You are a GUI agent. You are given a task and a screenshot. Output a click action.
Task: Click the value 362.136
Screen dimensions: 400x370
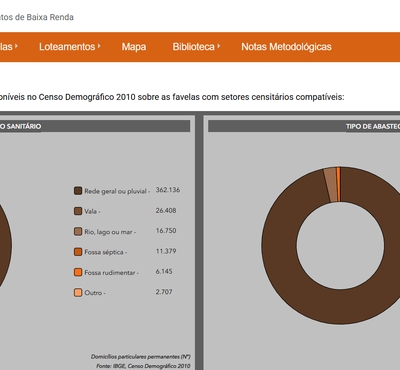coord(168,190)
